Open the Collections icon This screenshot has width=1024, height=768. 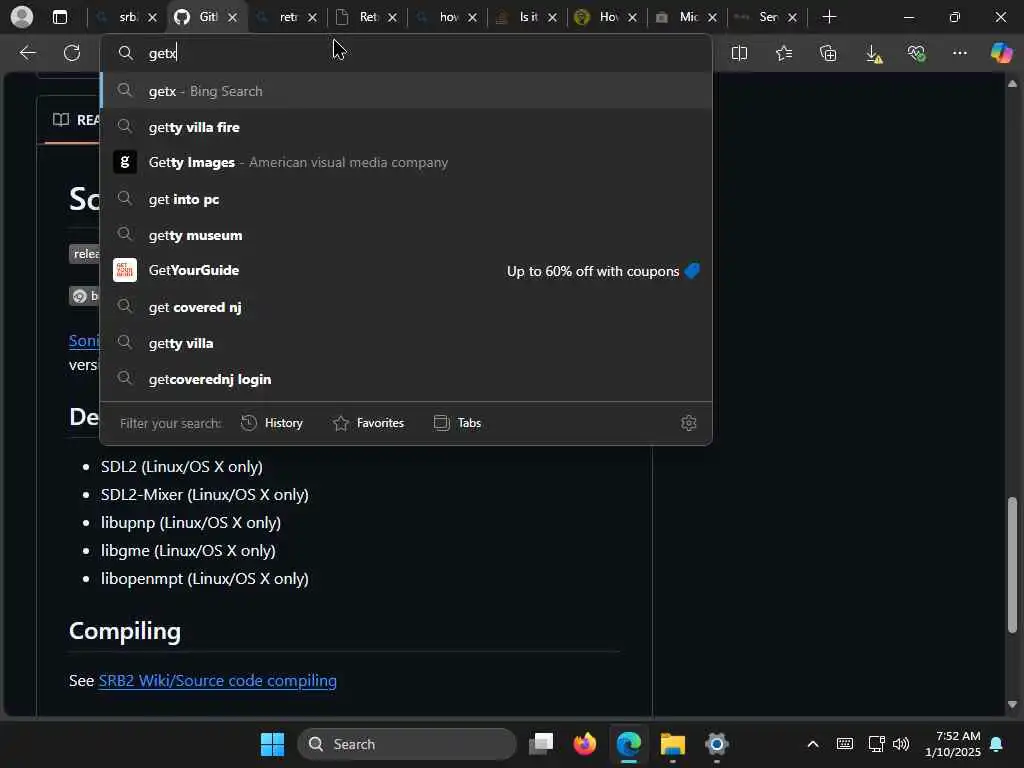tap(827, 54)
